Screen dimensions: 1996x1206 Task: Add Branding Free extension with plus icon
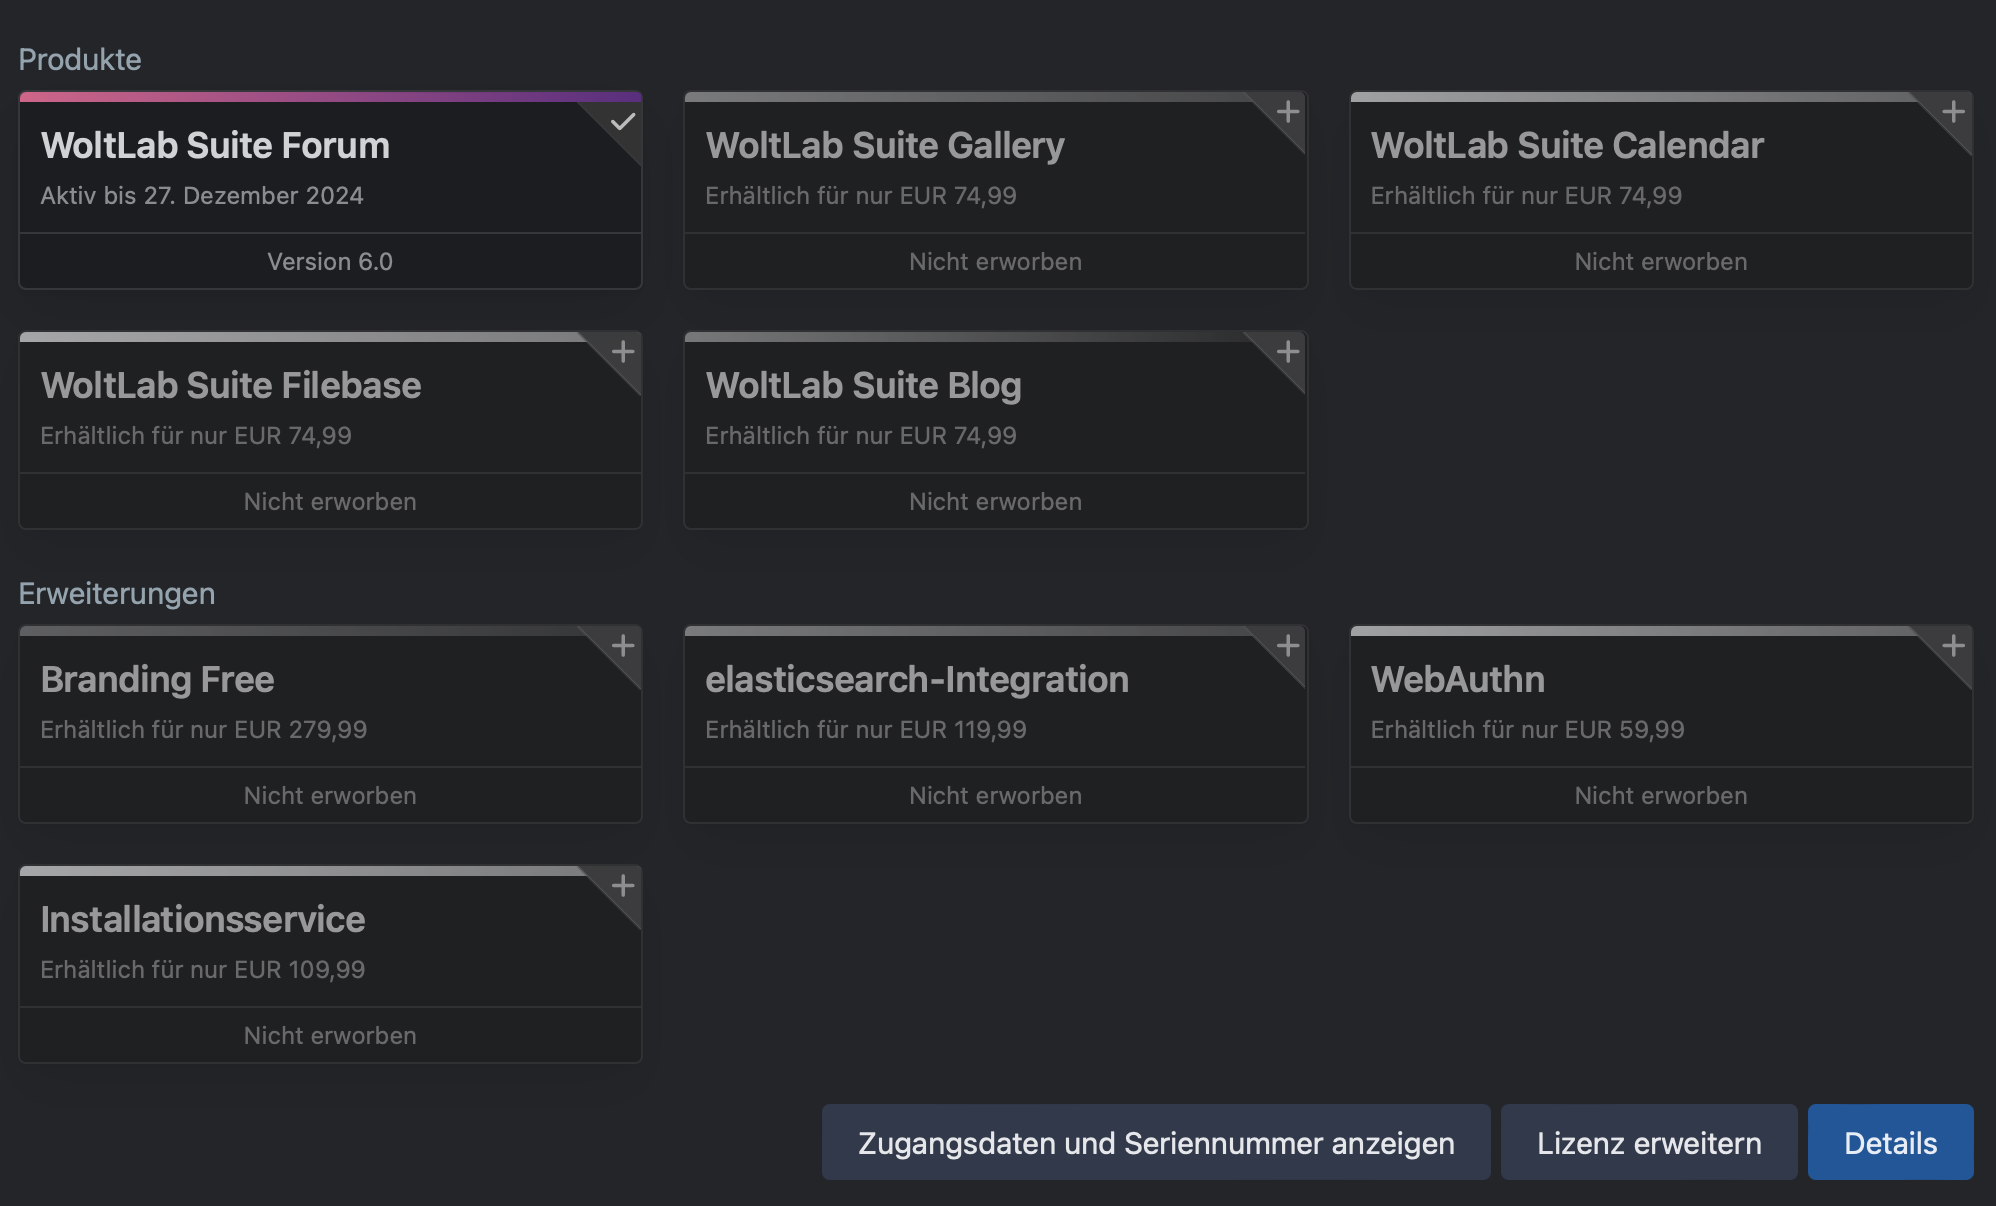(x=622, y=646)
